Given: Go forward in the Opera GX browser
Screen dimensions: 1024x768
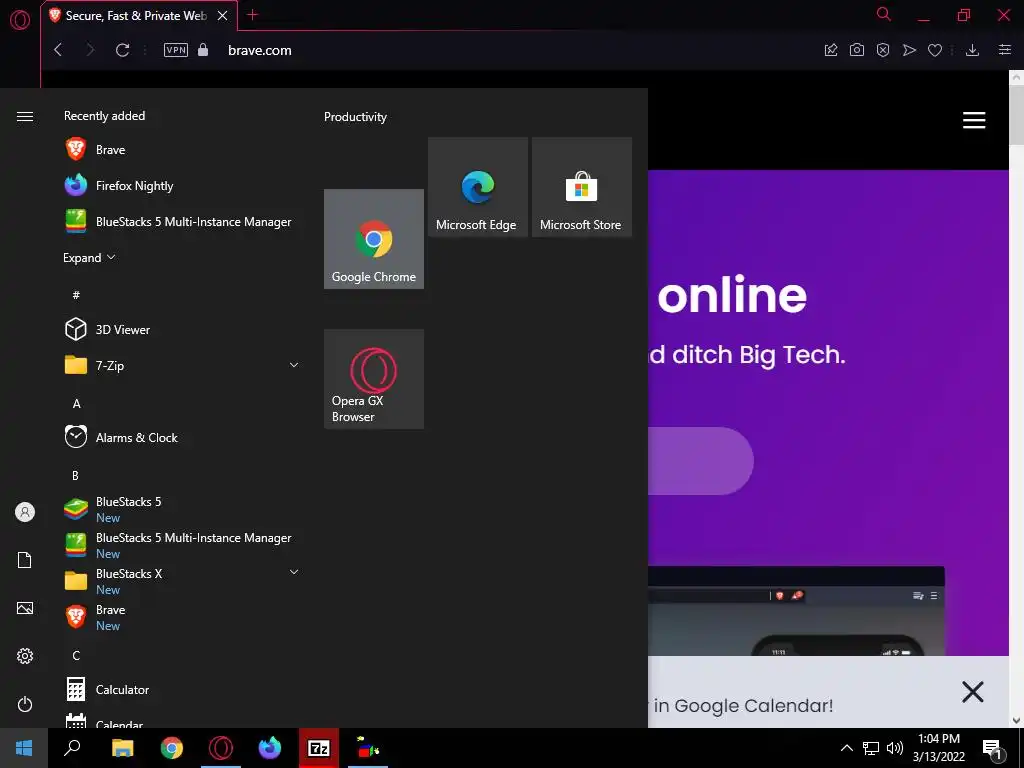Looking at the screenshot, I should (90, 50).
